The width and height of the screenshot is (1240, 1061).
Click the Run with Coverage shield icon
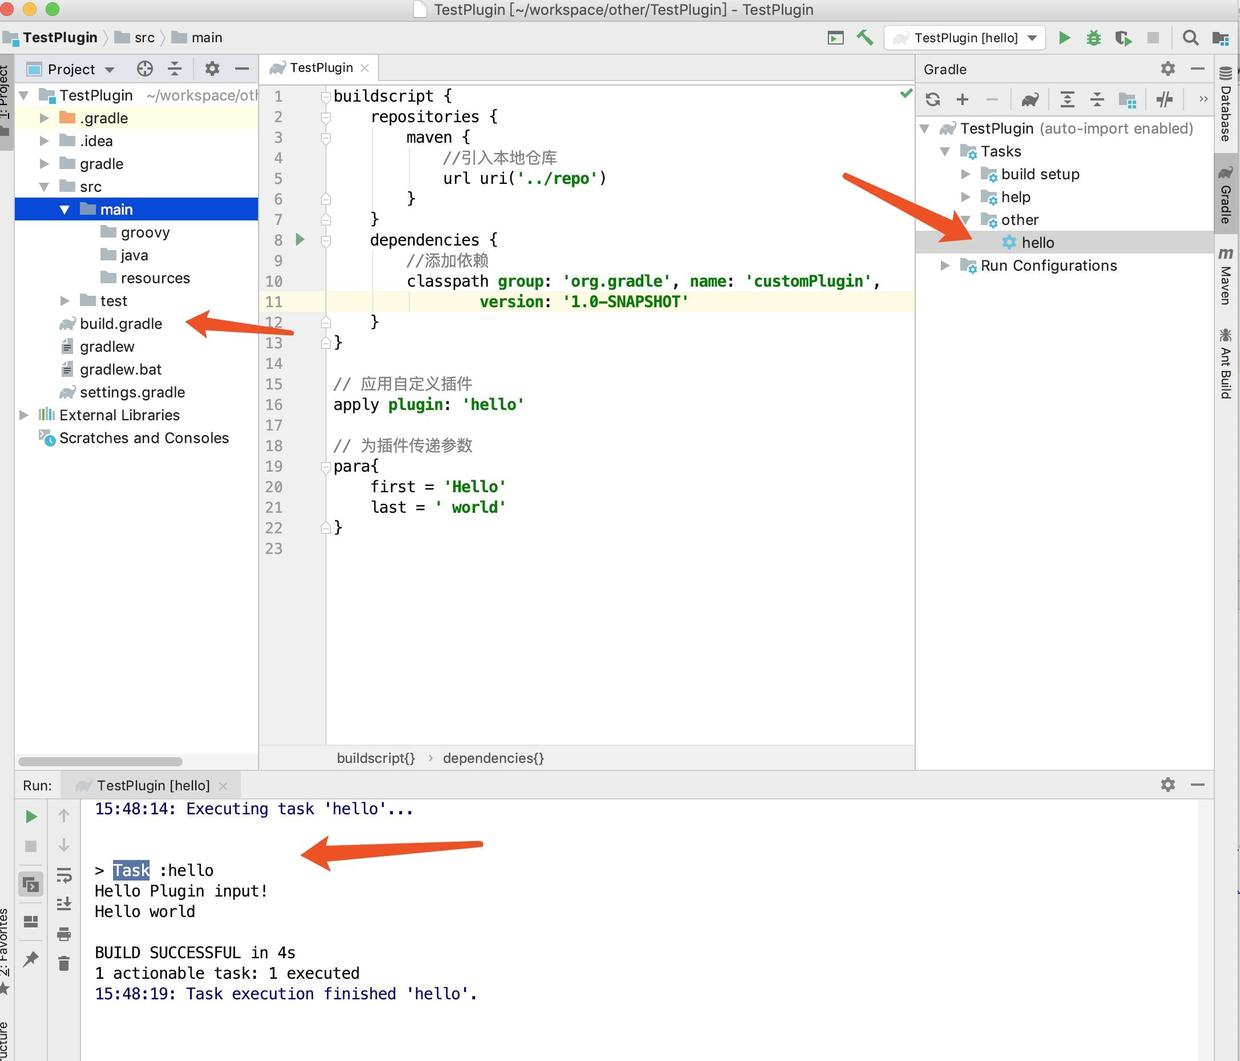[1123, 38]
